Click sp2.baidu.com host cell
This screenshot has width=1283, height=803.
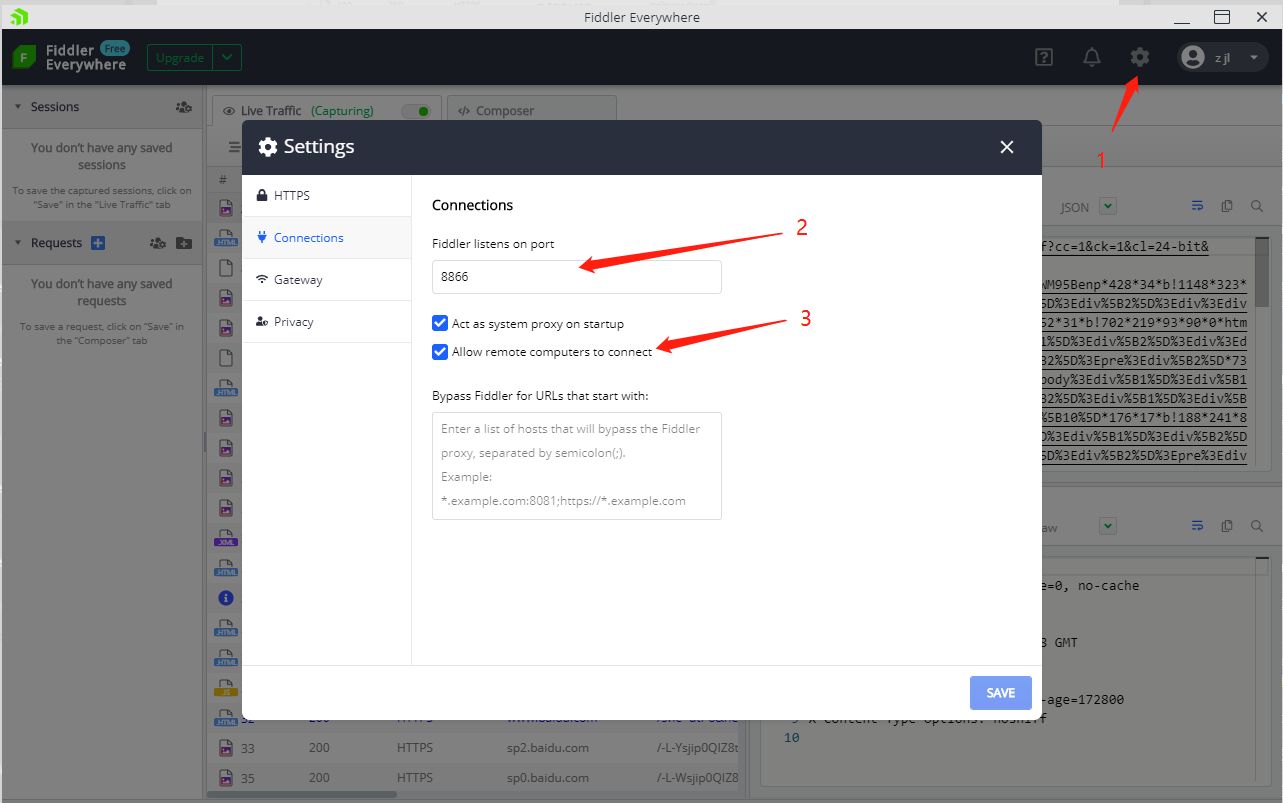(548, 748)
